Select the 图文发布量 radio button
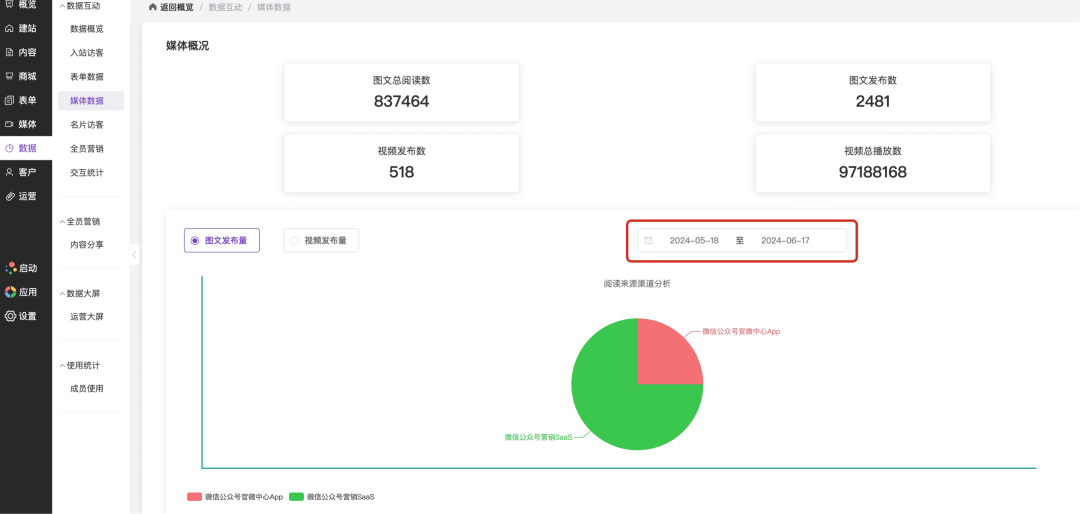The height and width of the screenshot is (514, 1080). pos(194,240)
